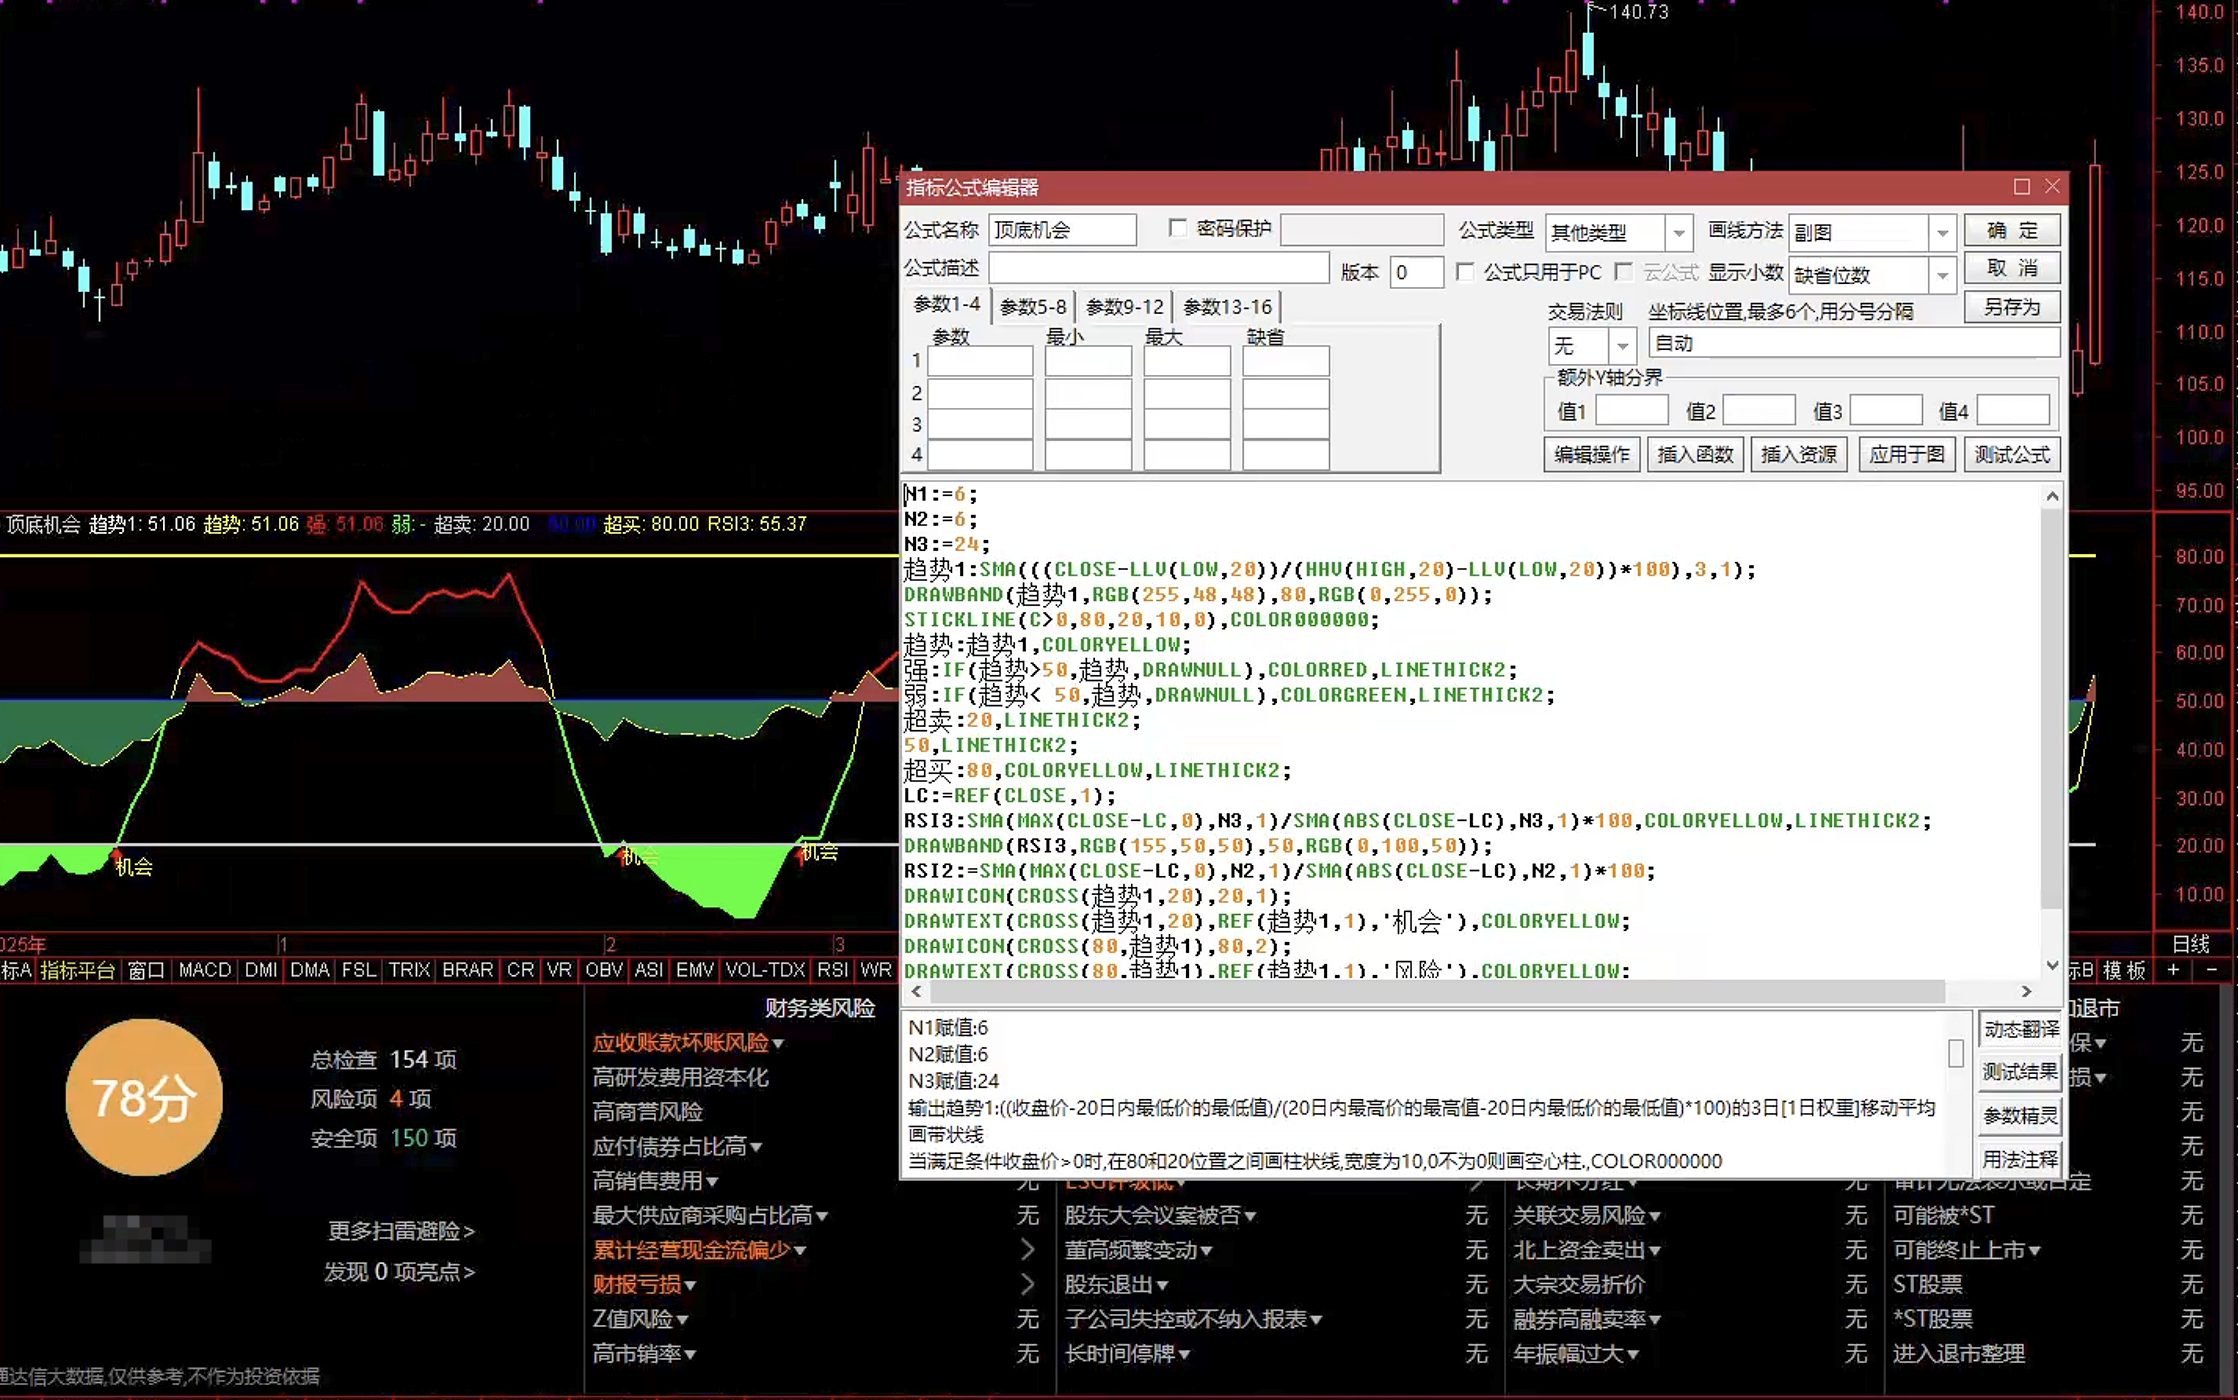Click the code editor scroll-down arrow
Image resolution: width=2238 pixels, height=1400 pixels.
tap(2052, 966)
